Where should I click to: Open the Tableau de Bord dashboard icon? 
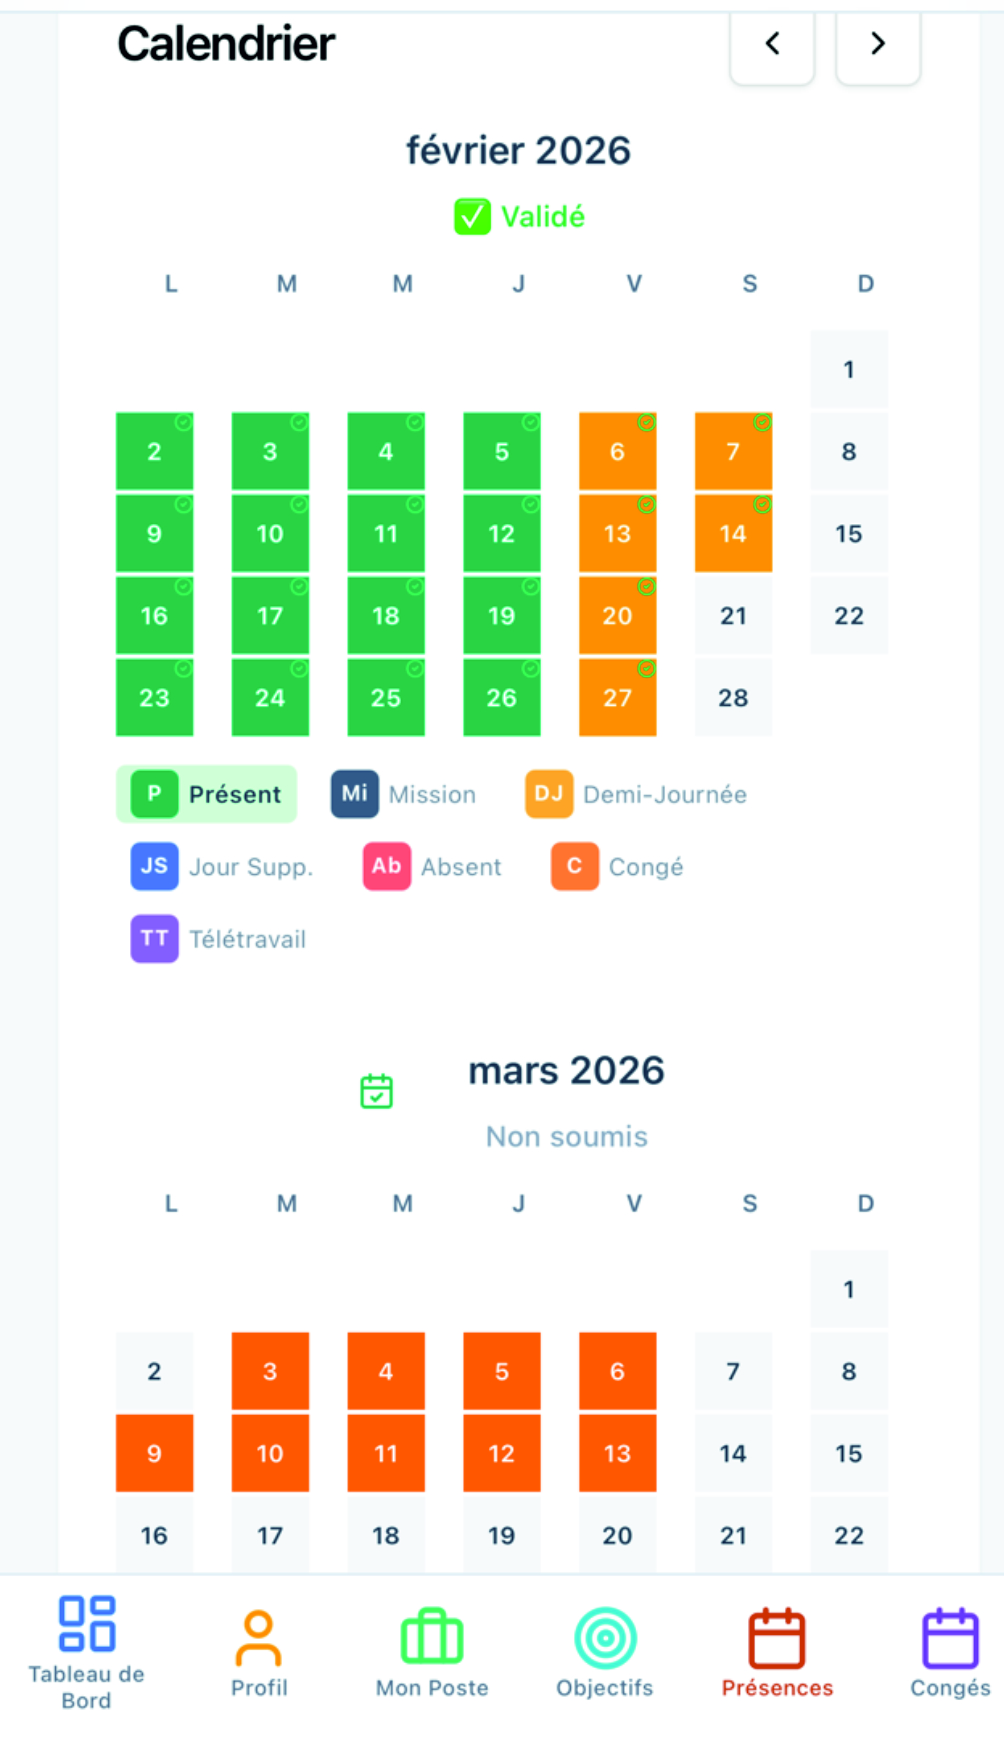(x=87, y=1624)
